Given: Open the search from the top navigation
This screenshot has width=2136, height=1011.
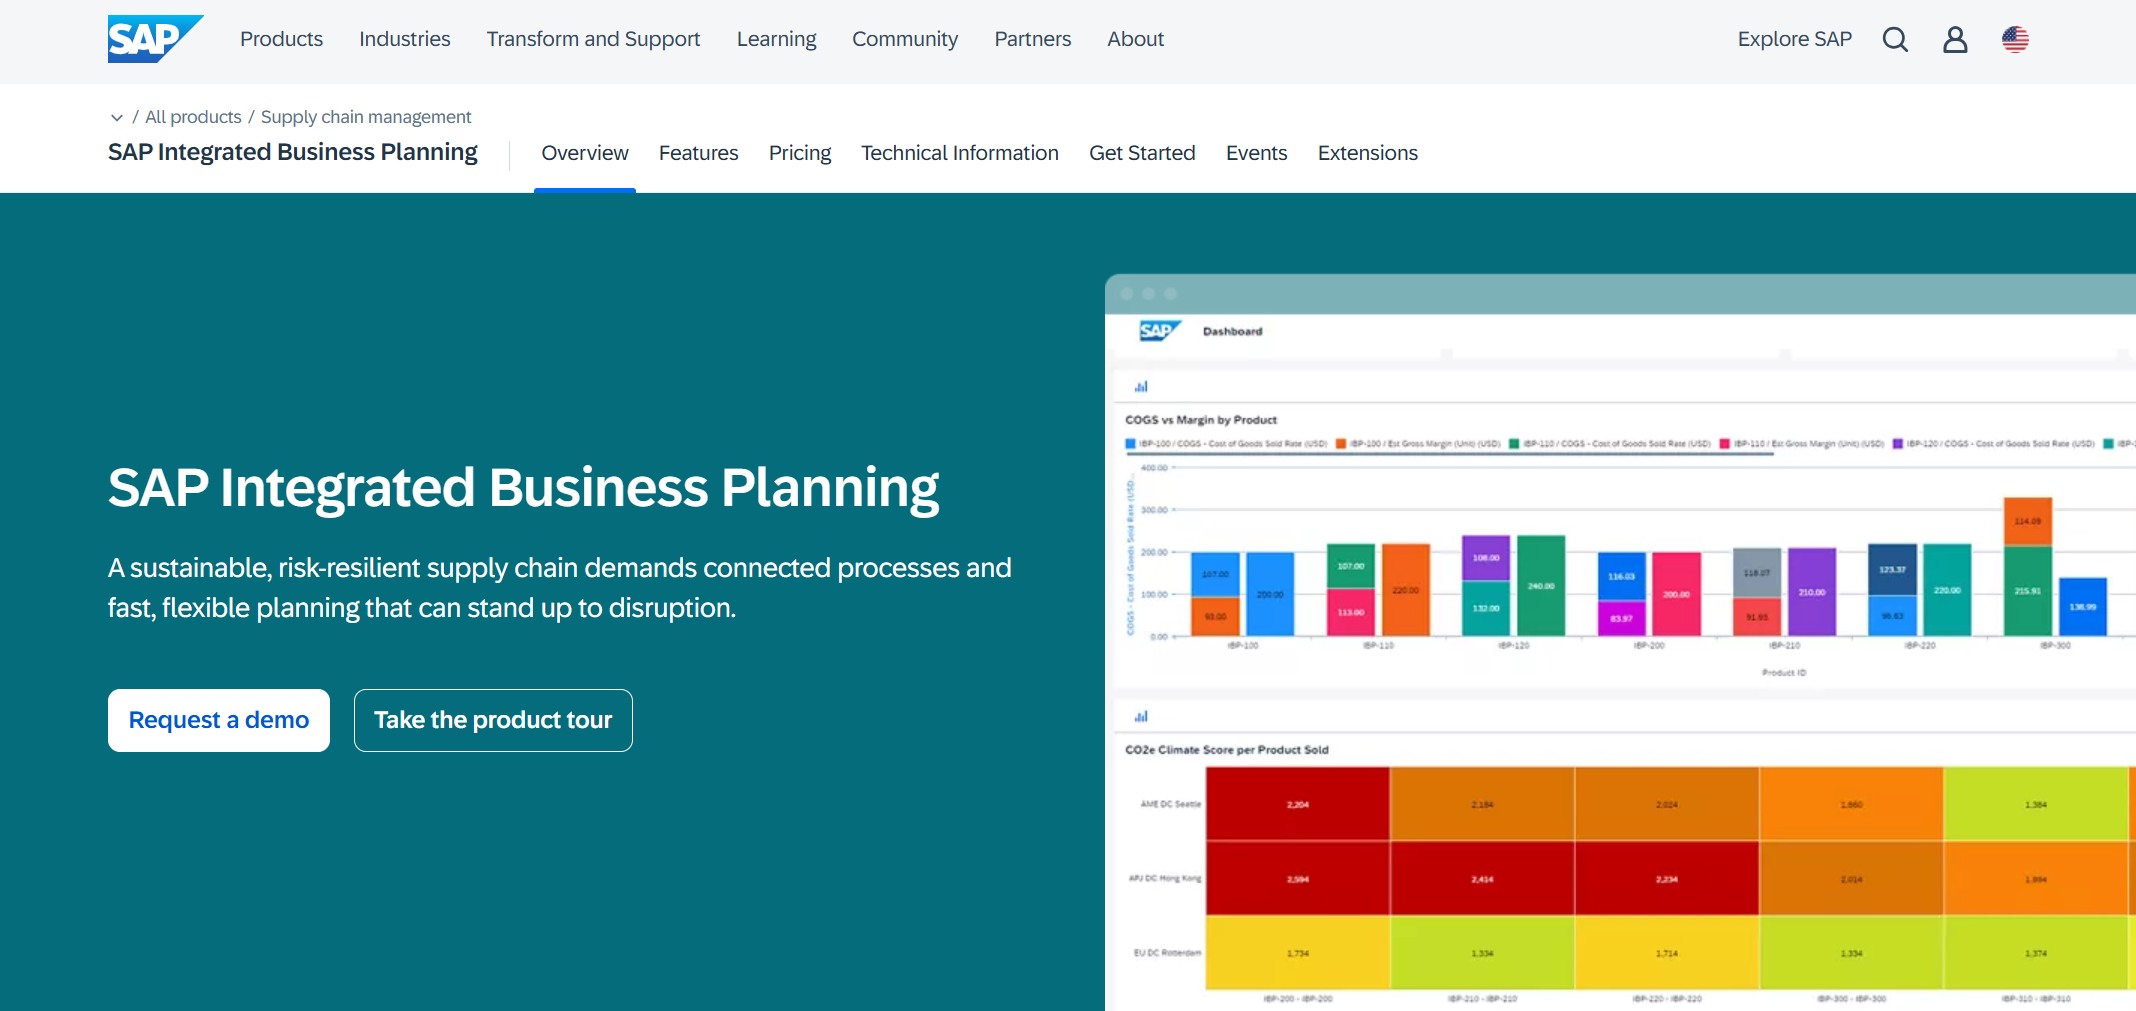Looking at the screenshot, I should pos(1895,40).
